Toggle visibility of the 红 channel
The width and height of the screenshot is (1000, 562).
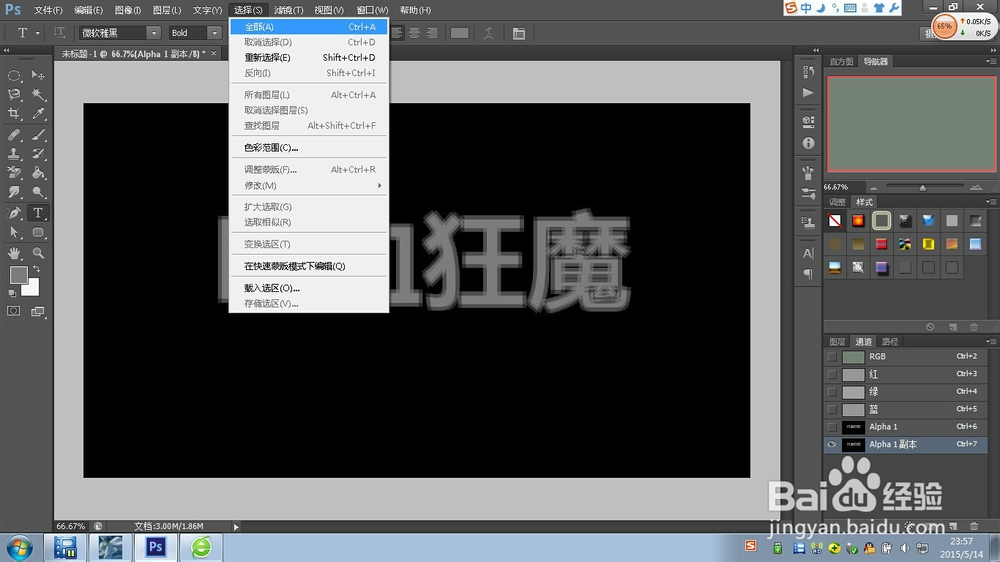832,374
